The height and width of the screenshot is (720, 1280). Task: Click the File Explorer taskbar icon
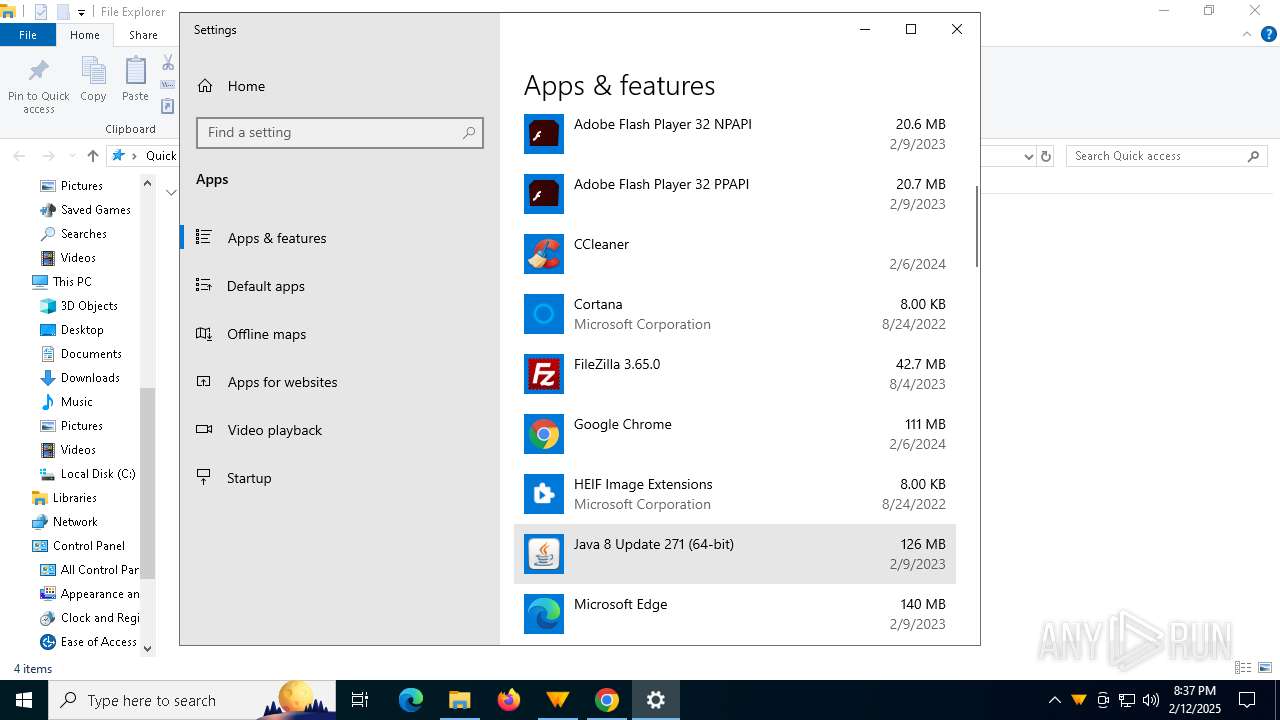point(460,700)
